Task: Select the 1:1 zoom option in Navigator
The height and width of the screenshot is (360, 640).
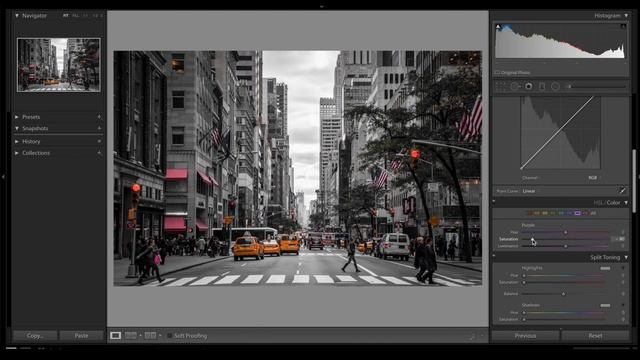Action: click(85, 16)
